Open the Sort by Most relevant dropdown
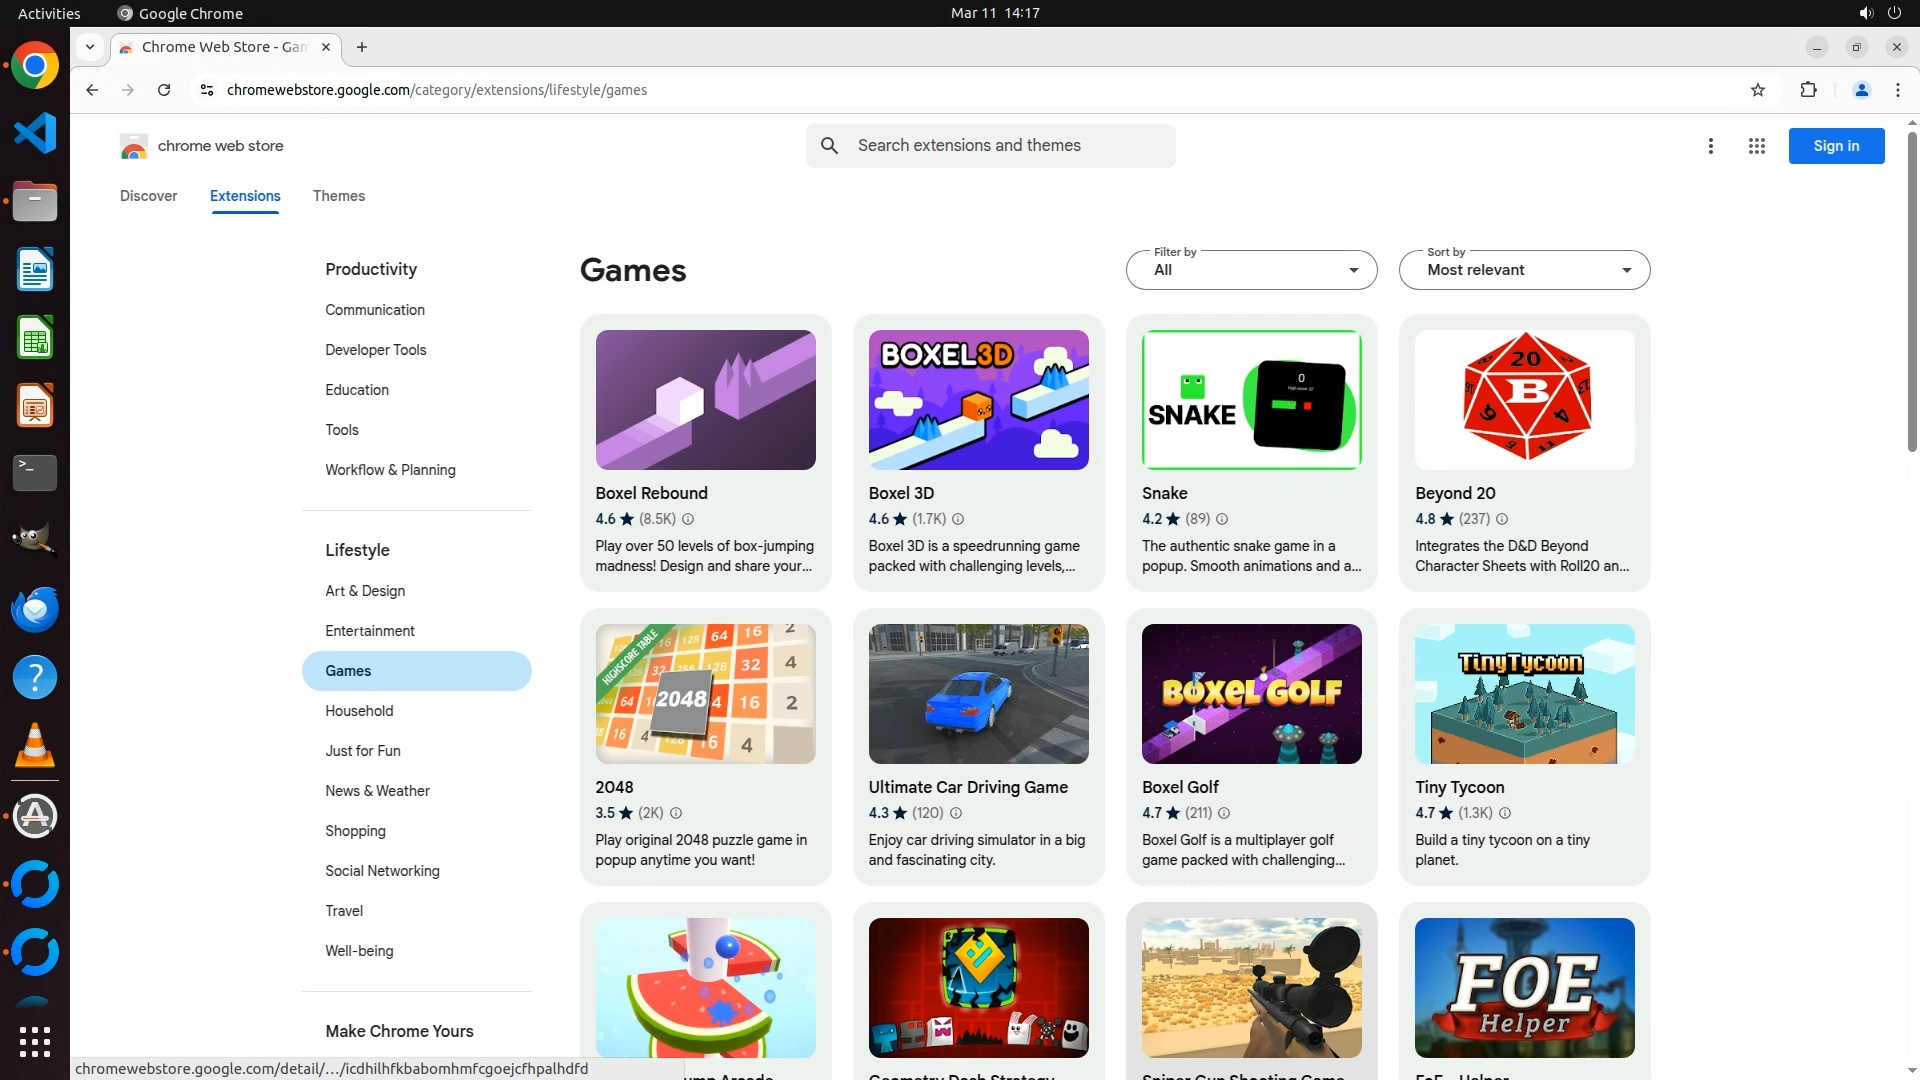Screen dimensions: 1920x1080 (x=1523, y=270)
